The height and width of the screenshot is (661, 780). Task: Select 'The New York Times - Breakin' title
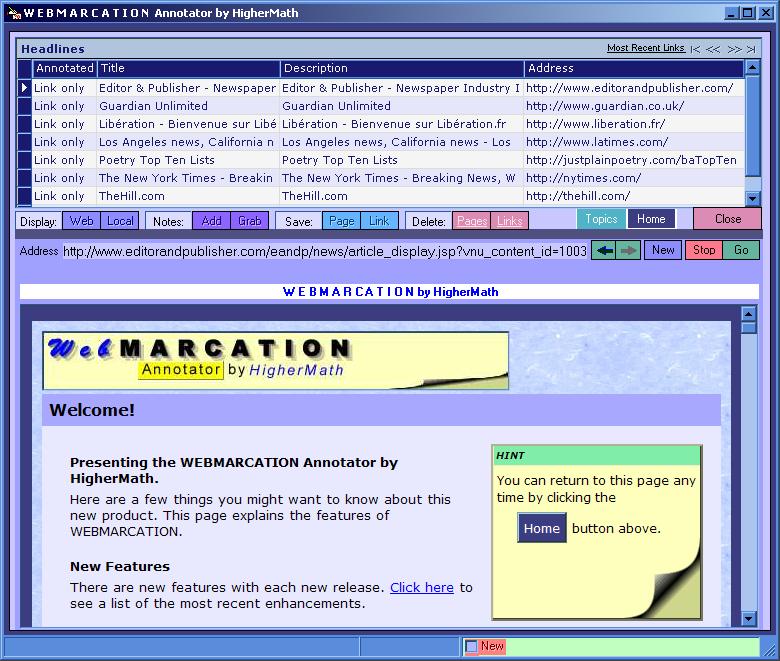click(188, 178)
